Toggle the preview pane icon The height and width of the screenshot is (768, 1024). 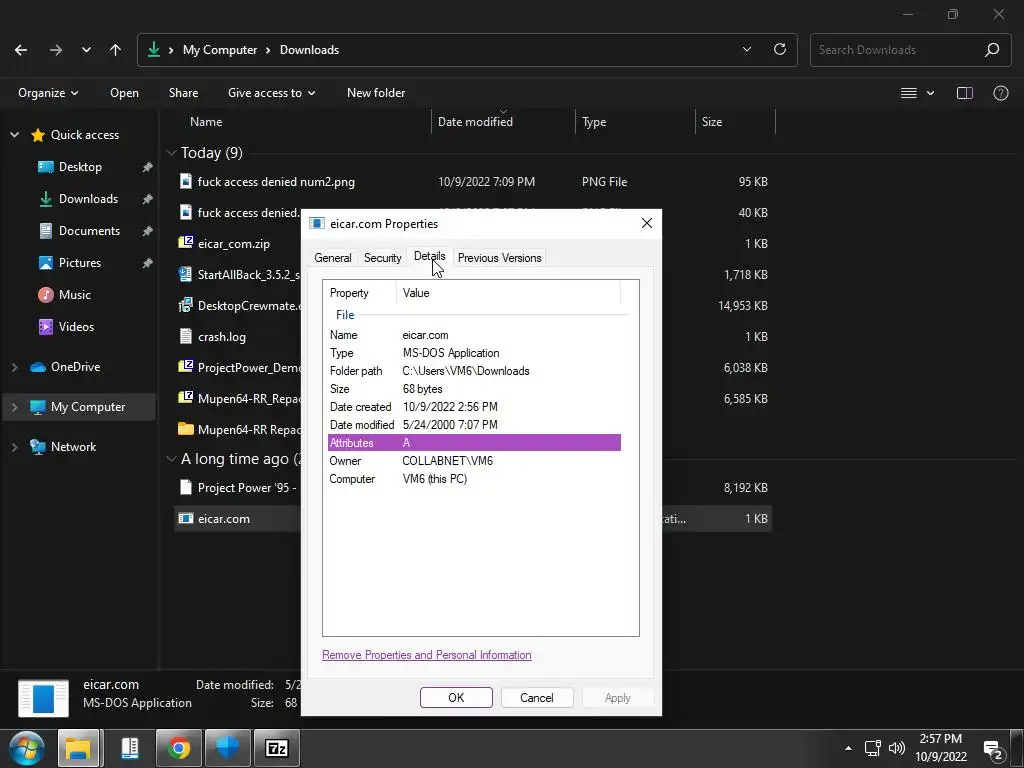point(965,93)
